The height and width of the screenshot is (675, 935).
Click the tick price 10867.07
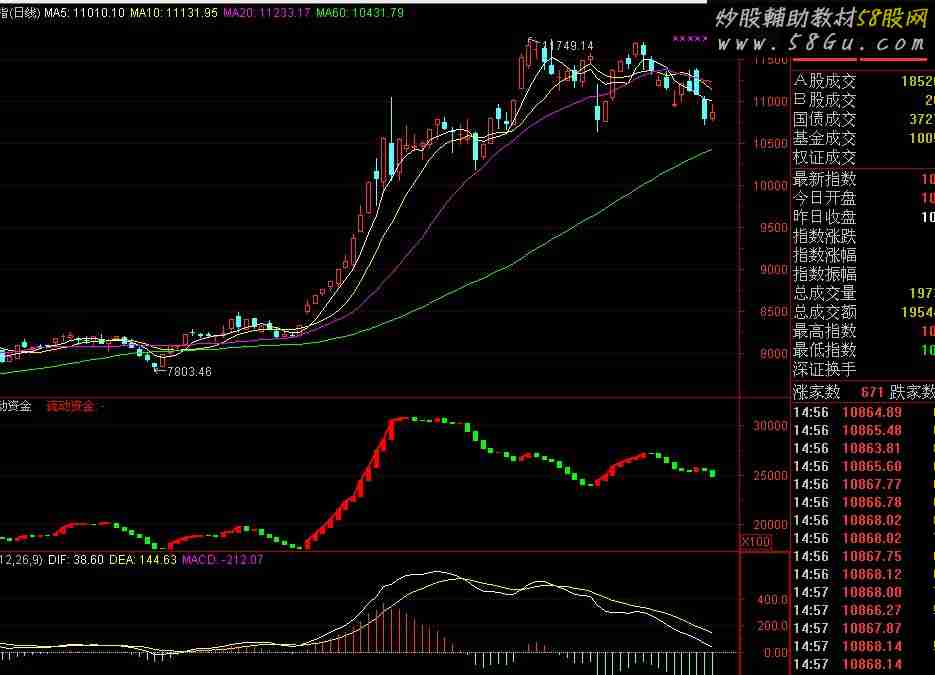(x=872, y=628)
